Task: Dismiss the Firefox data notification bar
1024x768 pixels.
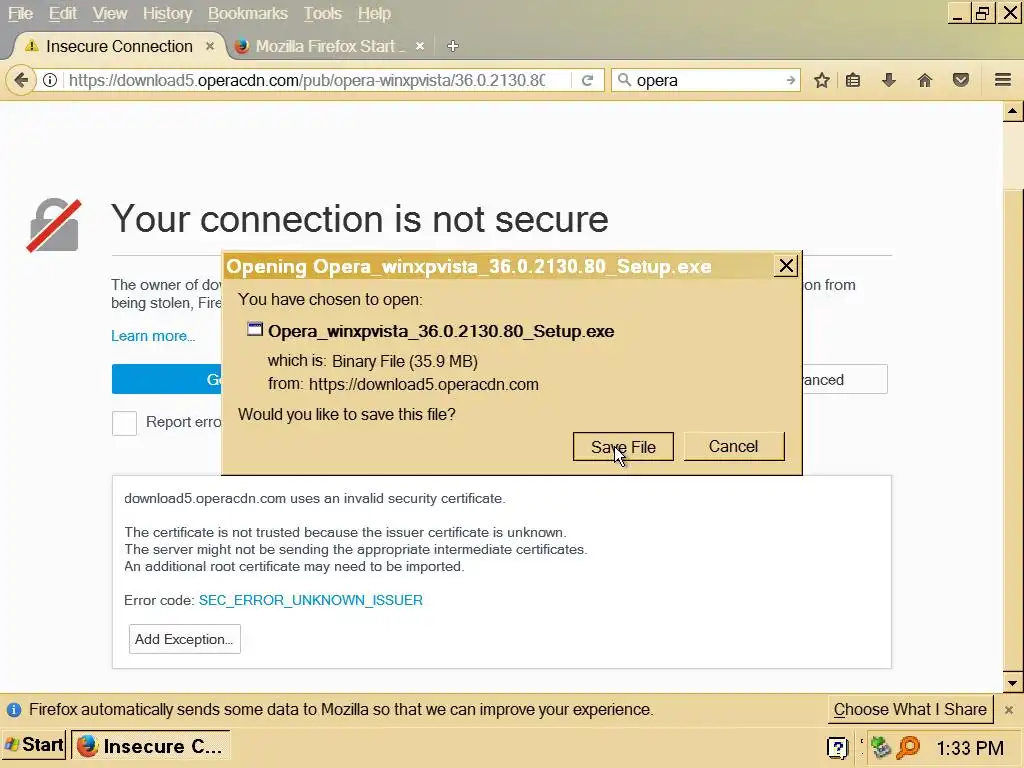Action: pos(1009,710)
